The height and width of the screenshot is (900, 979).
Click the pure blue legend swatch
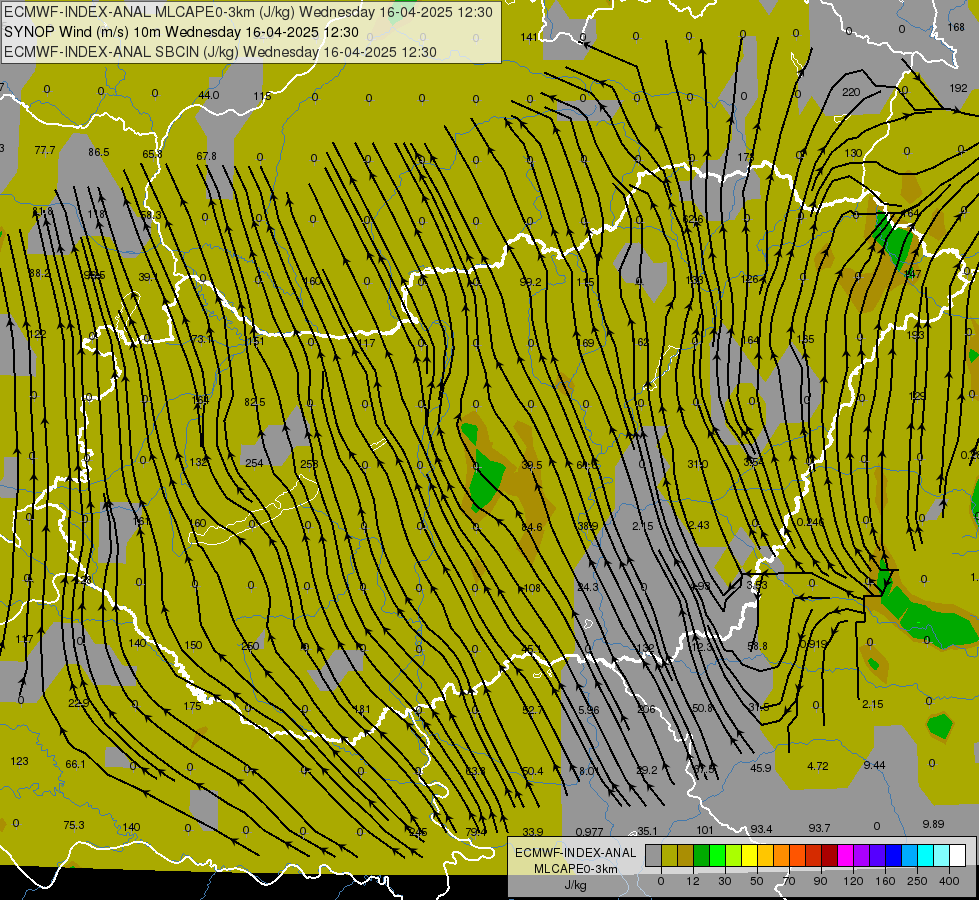pyautogui.click(x=893, y=856)
